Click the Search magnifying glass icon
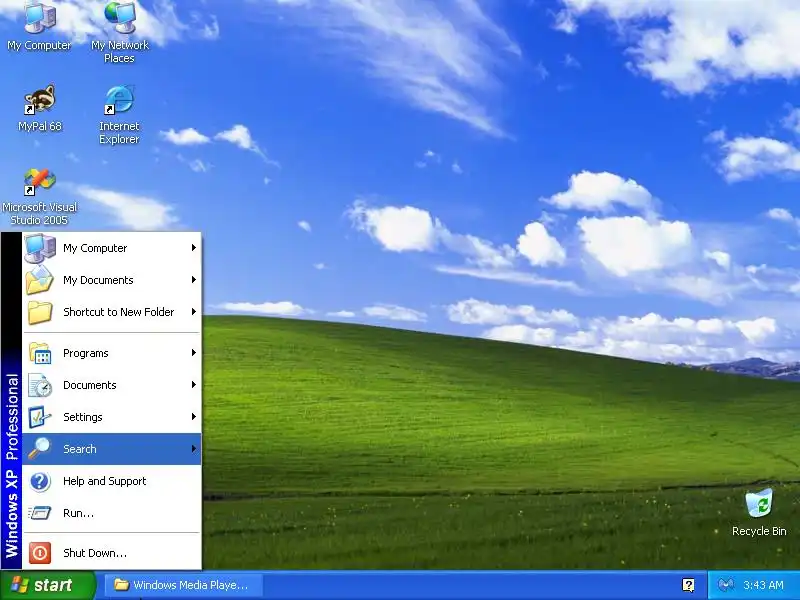 40,449
